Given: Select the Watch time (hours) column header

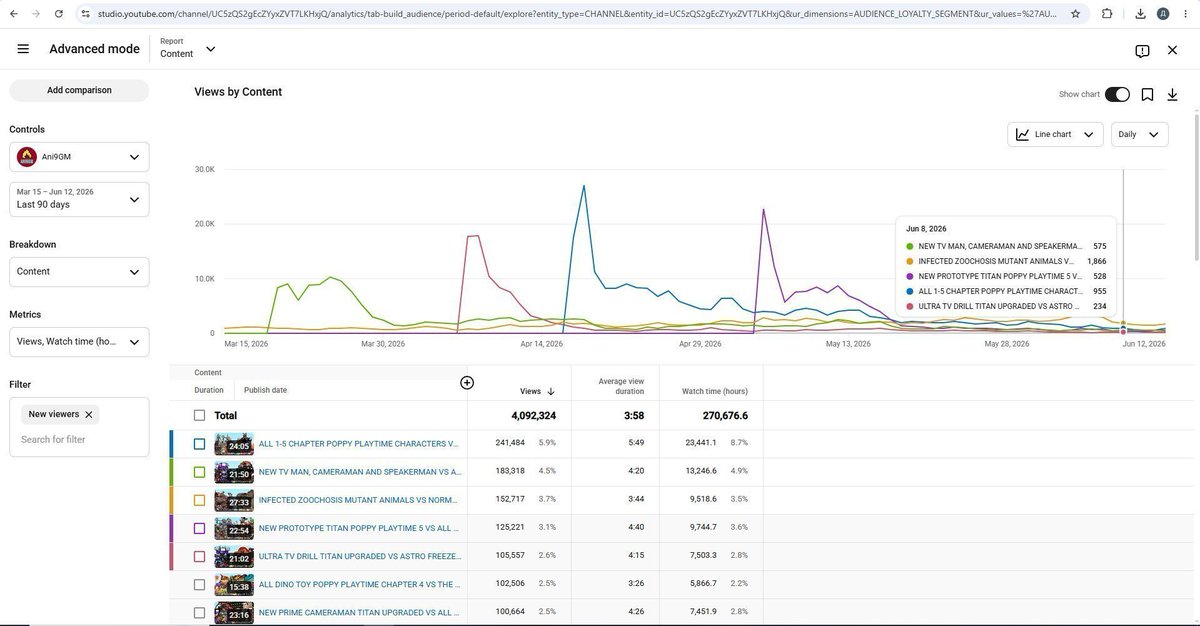Looking at the screenshot, I should click(714, 391).
